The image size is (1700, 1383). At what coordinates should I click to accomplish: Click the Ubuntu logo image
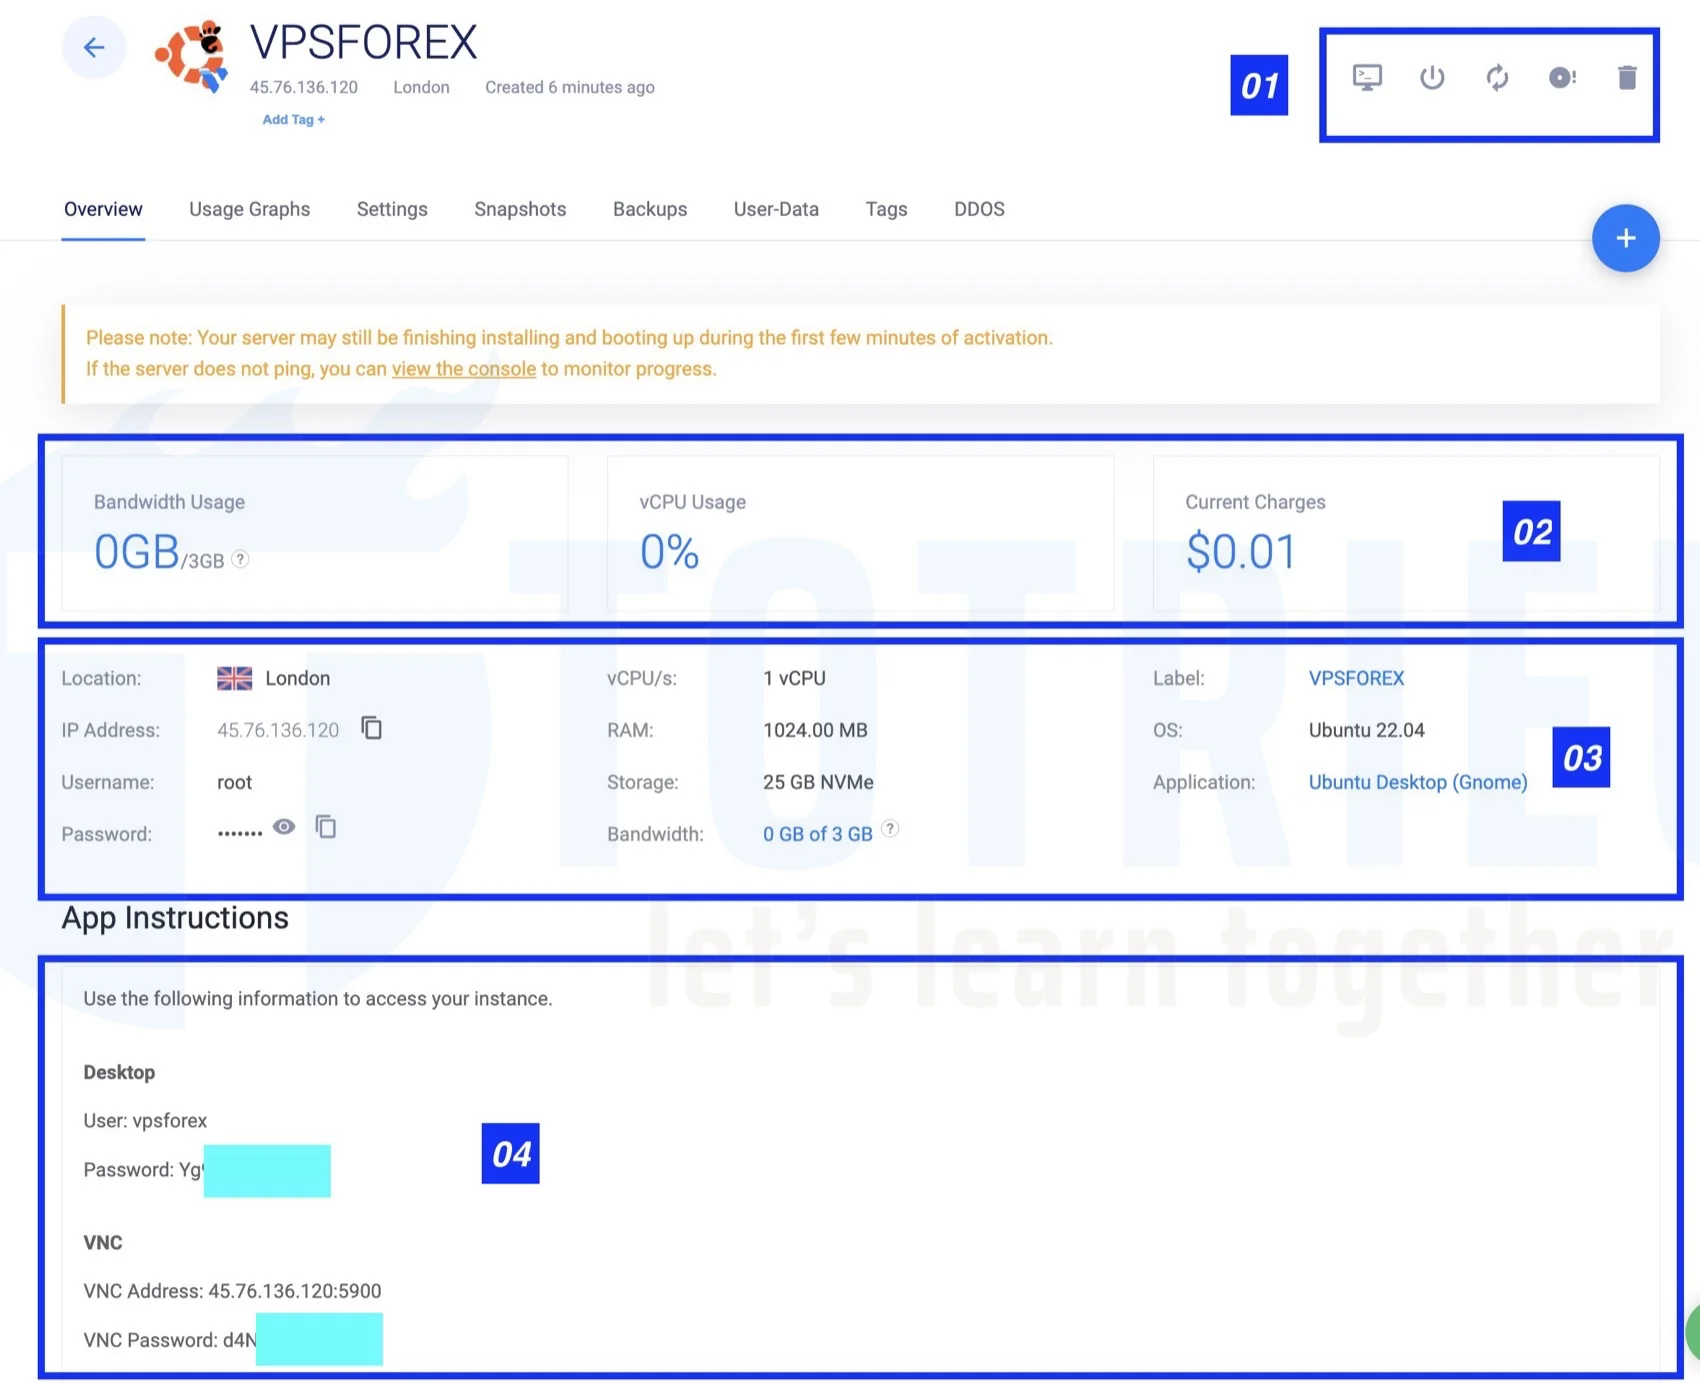(x=192, y=56)
